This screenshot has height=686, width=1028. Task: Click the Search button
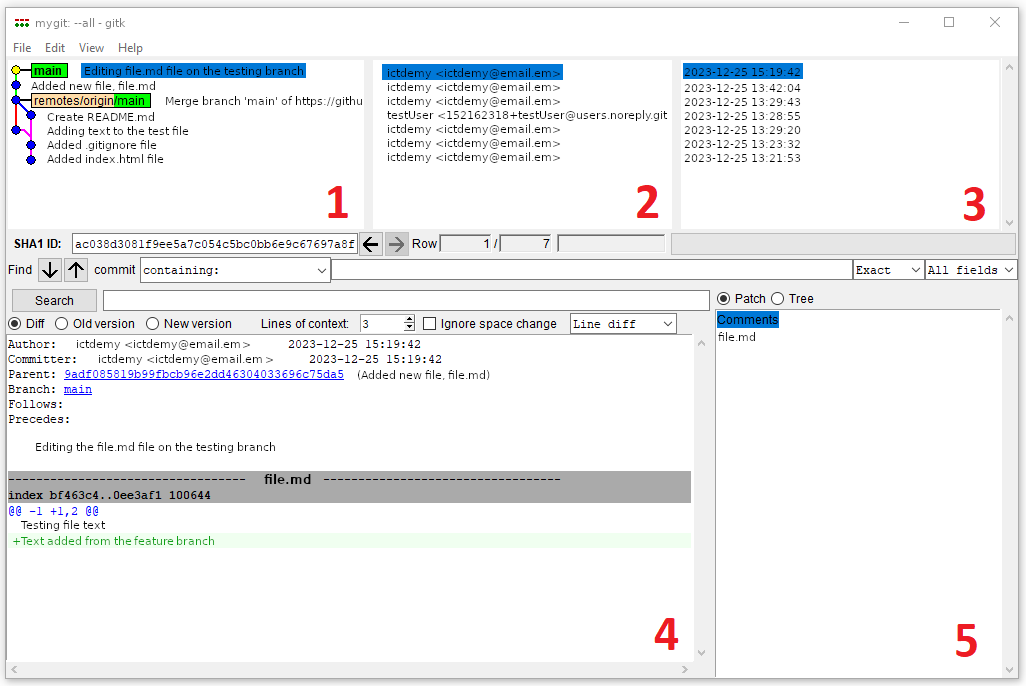click(x=54, y=300)
